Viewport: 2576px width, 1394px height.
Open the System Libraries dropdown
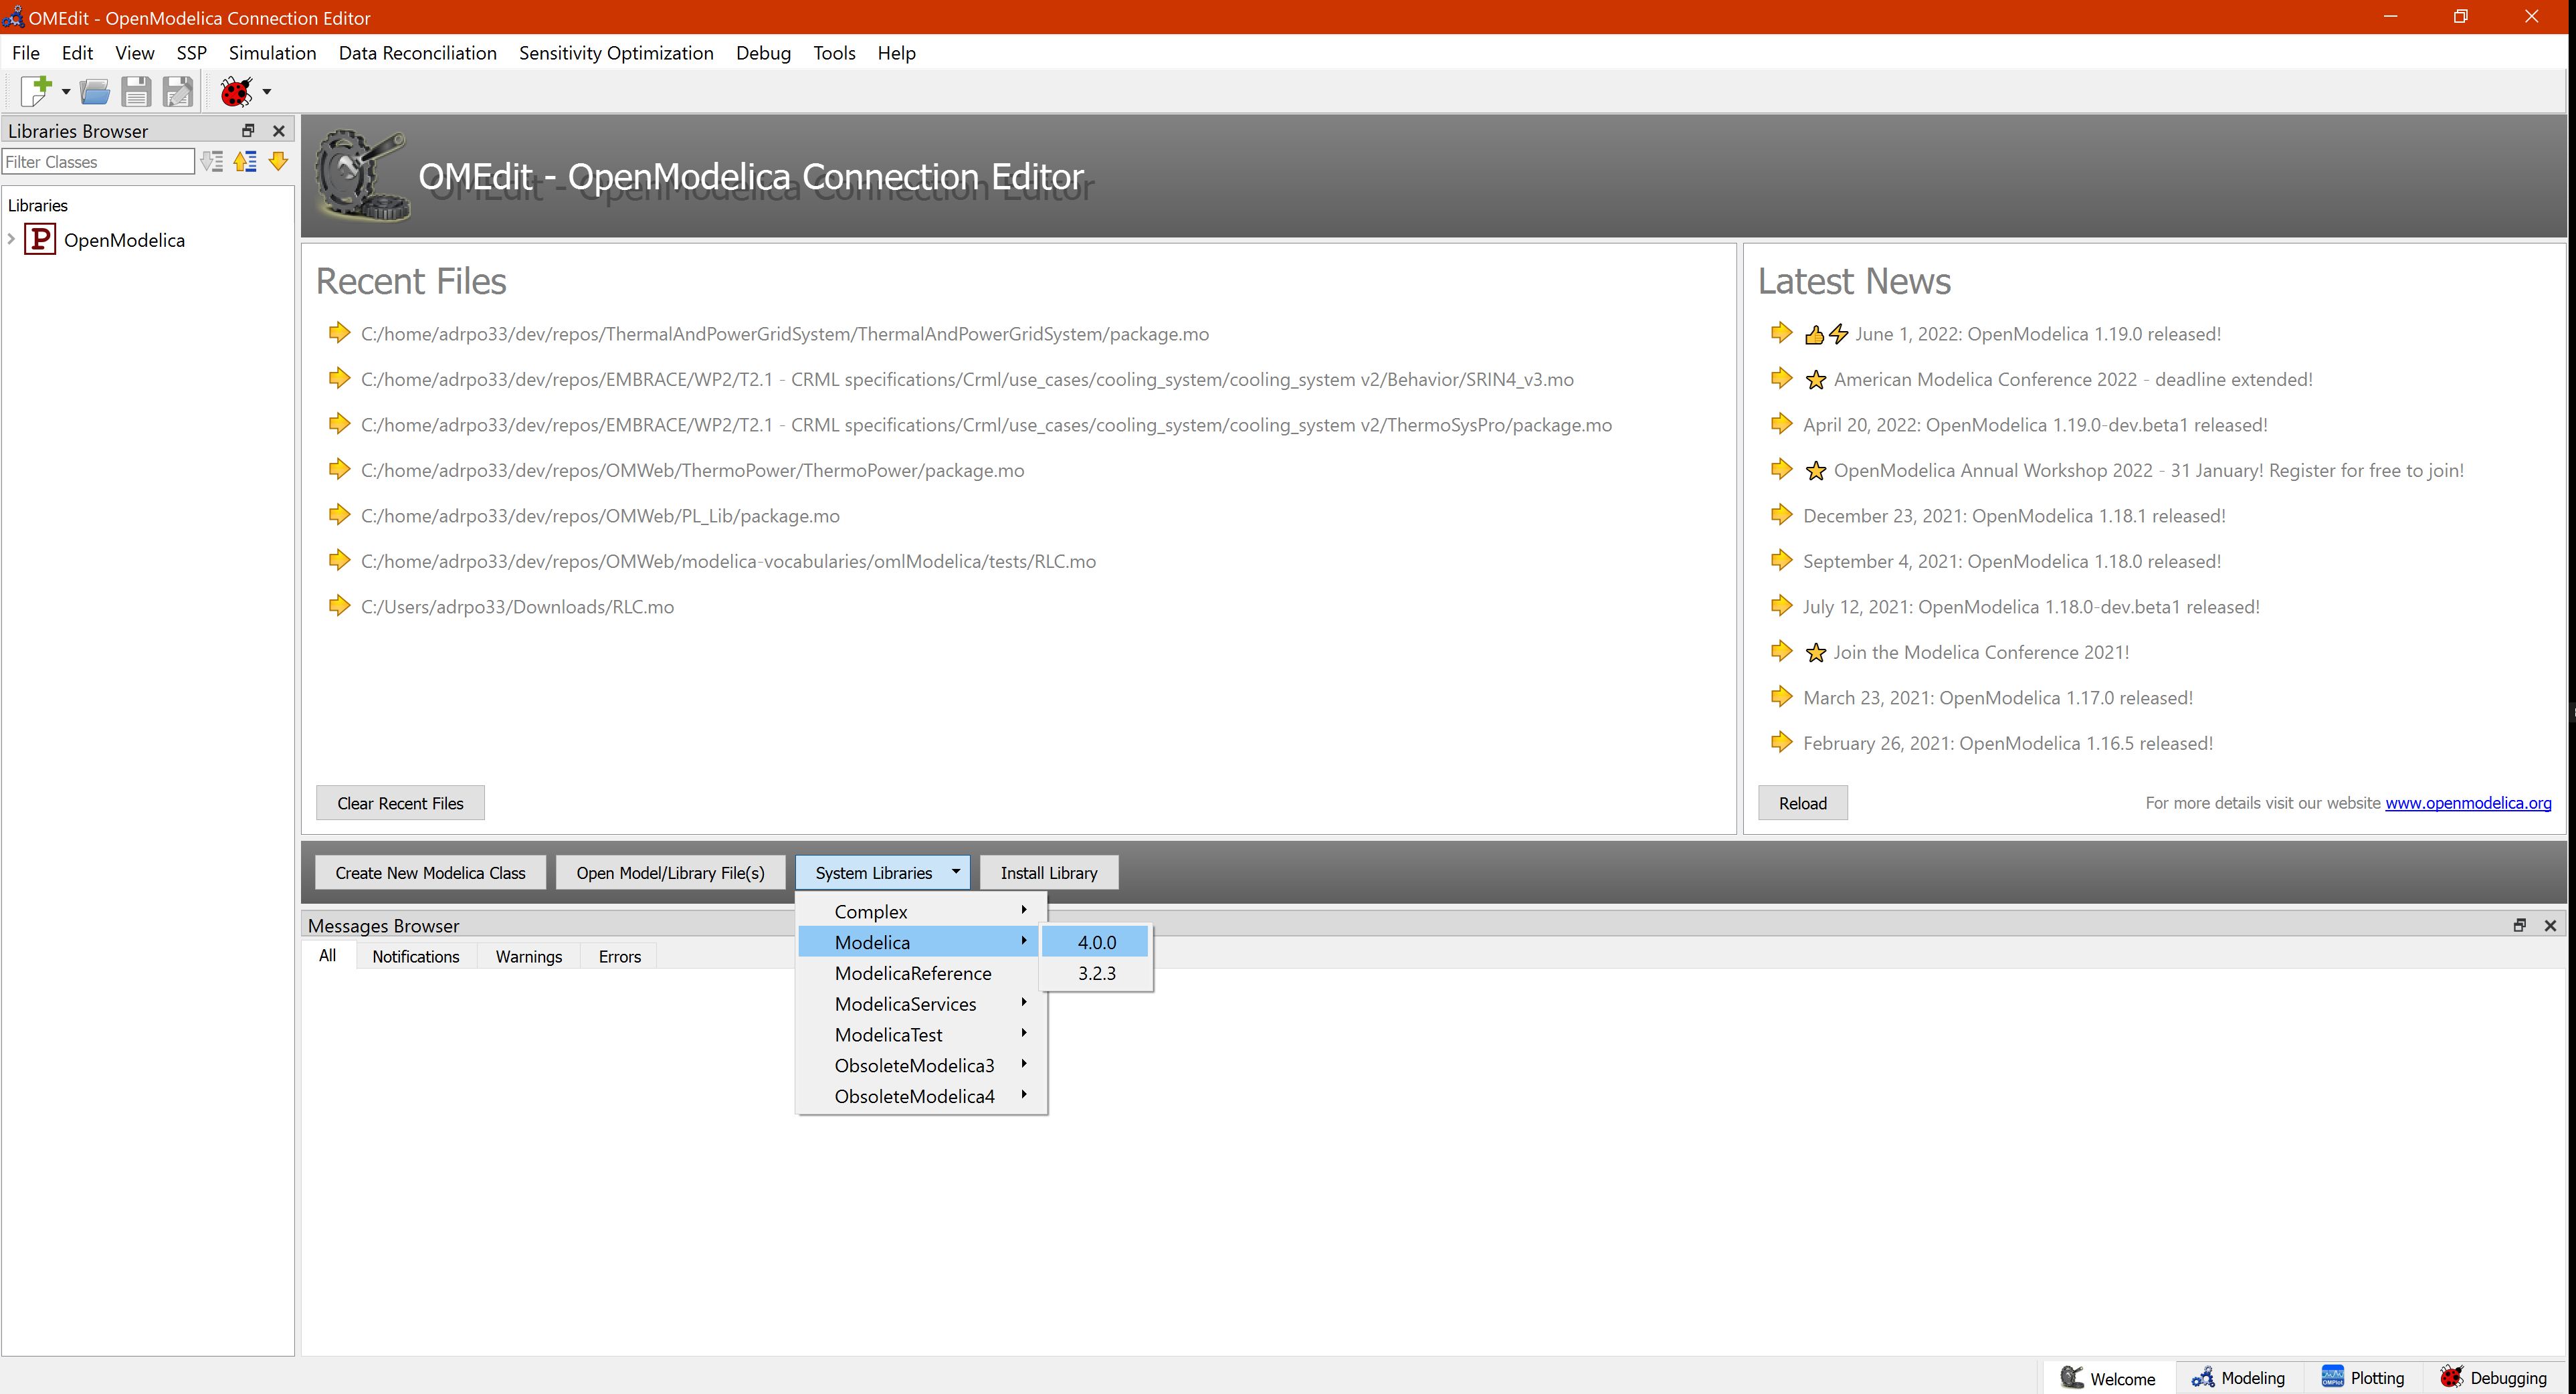(882, 872)
